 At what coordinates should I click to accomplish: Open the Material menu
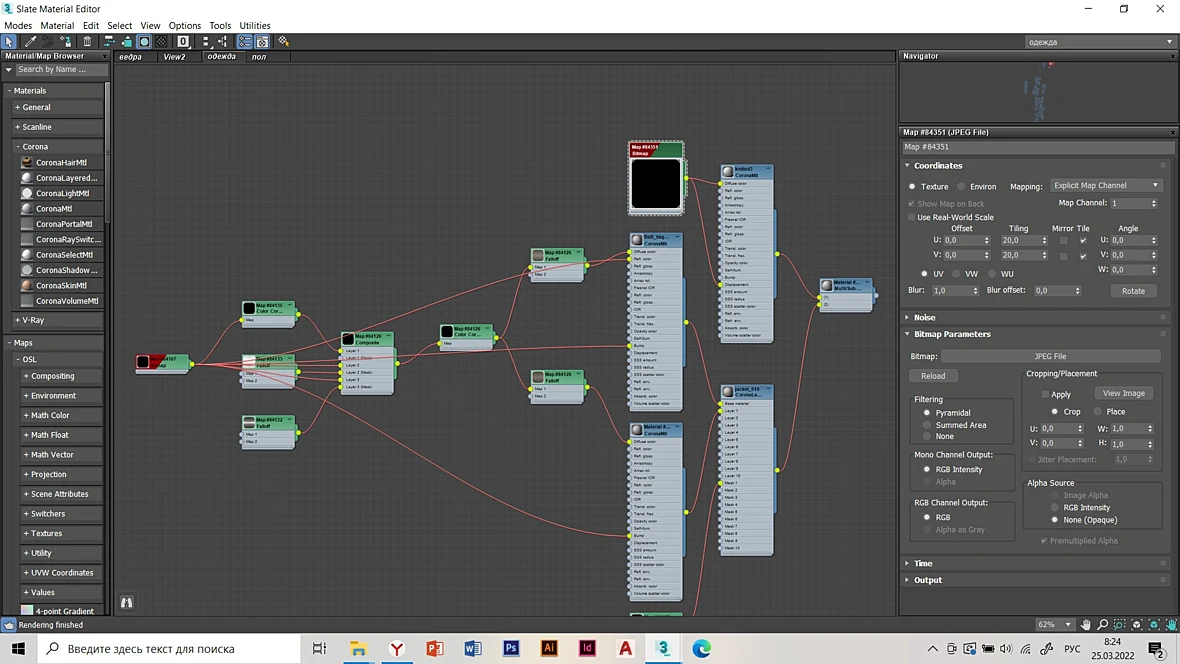(x=57, y=26)
